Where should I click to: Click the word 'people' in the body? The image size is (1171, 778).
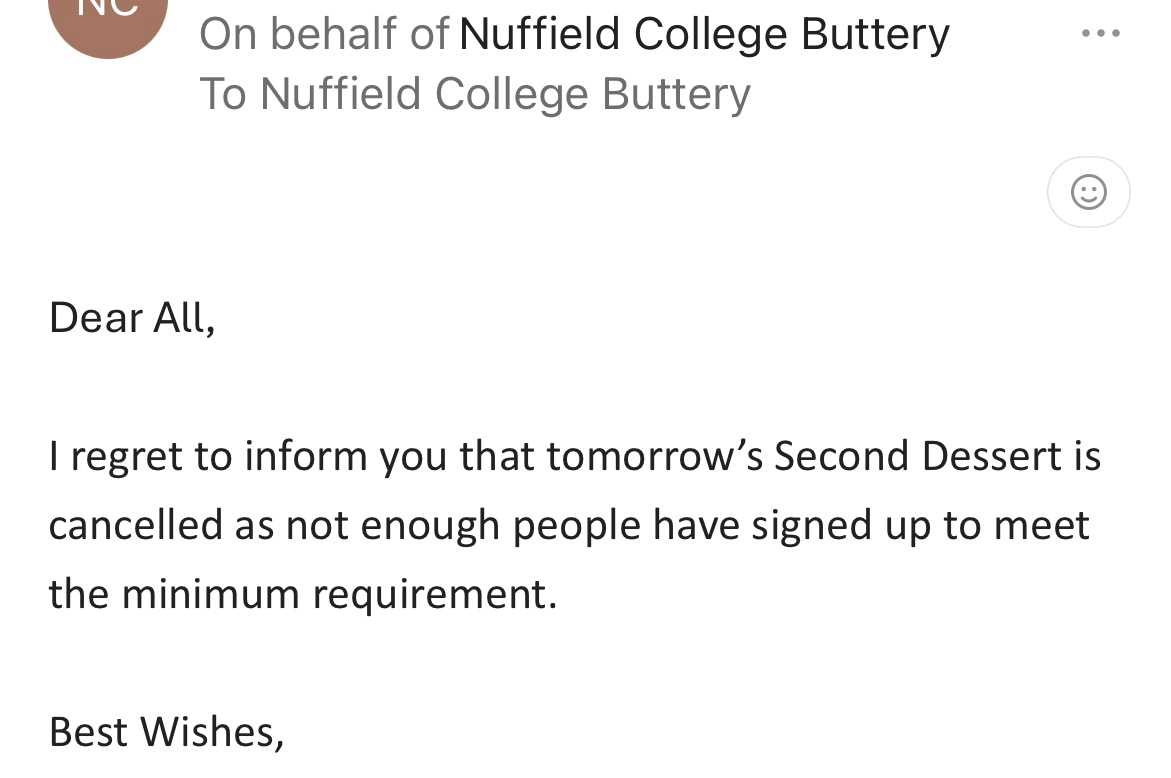point(576,525)
